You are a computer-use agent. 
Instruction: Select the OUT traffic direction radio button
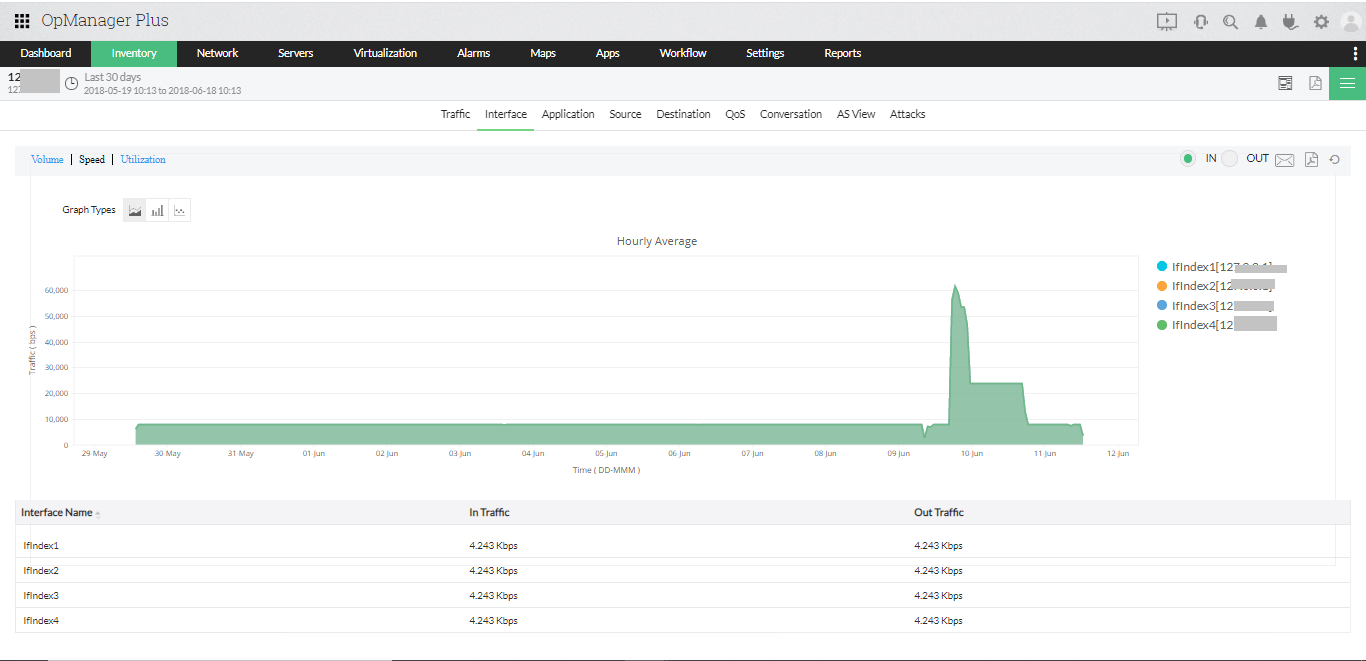tap(1229, 158)
